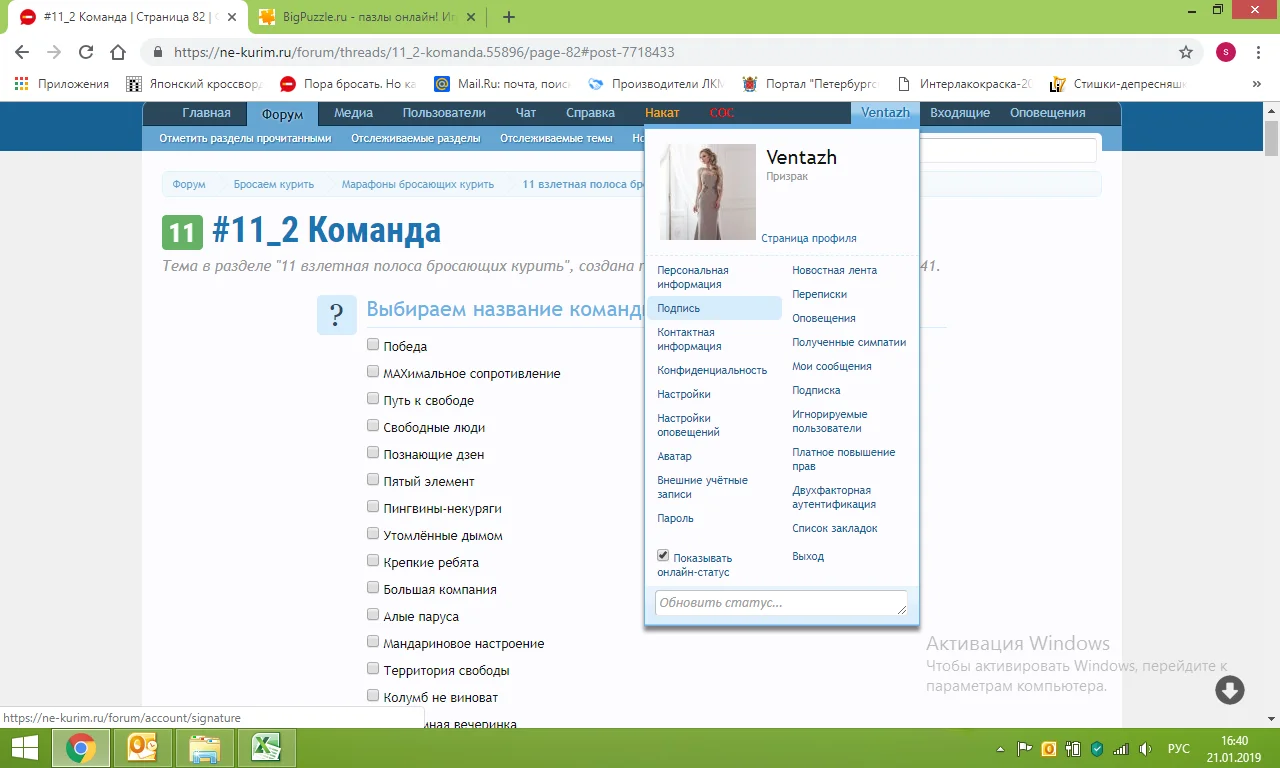Click the Ventazh profile avatar picture
The image size is (1280, 768).
709,192
